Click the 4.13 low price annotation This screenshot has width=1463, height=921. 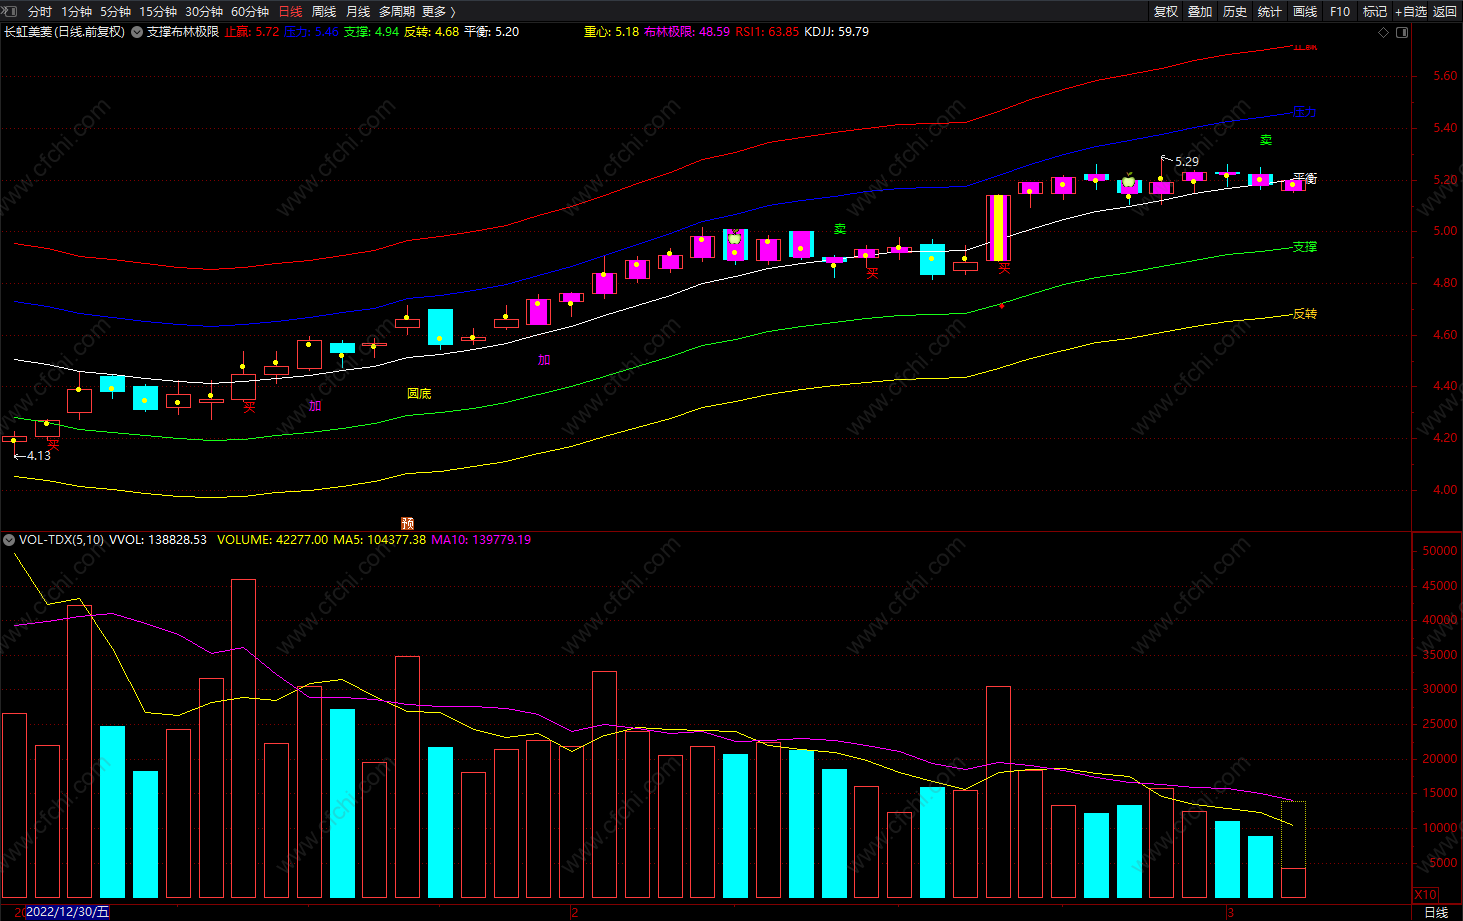pos(38,456)
